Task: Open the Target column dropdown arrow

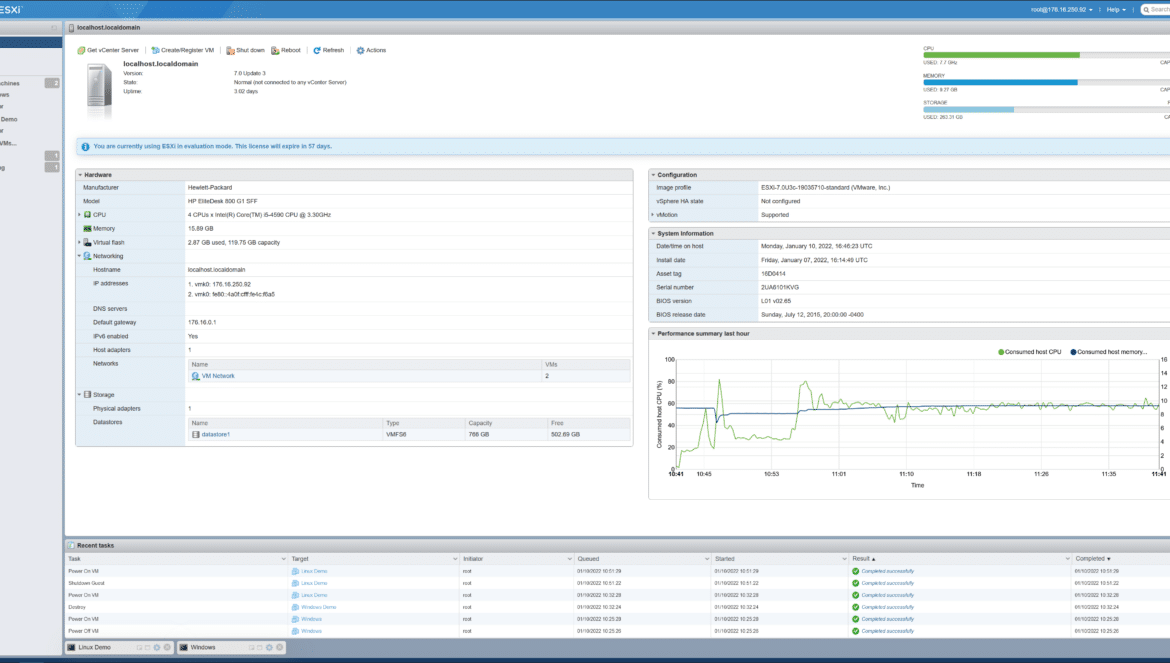Action: coord(455,559)
